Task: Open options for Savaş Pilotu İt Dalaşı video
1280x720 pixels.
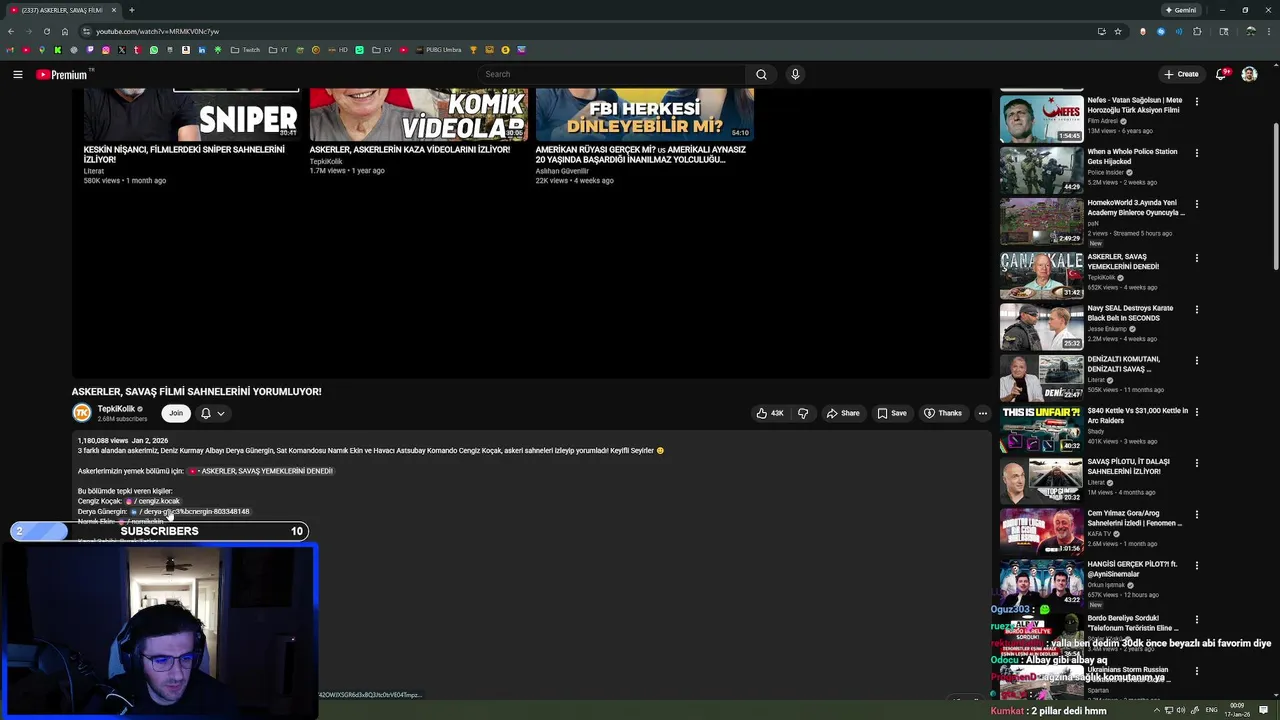Action: point(1197,463)
